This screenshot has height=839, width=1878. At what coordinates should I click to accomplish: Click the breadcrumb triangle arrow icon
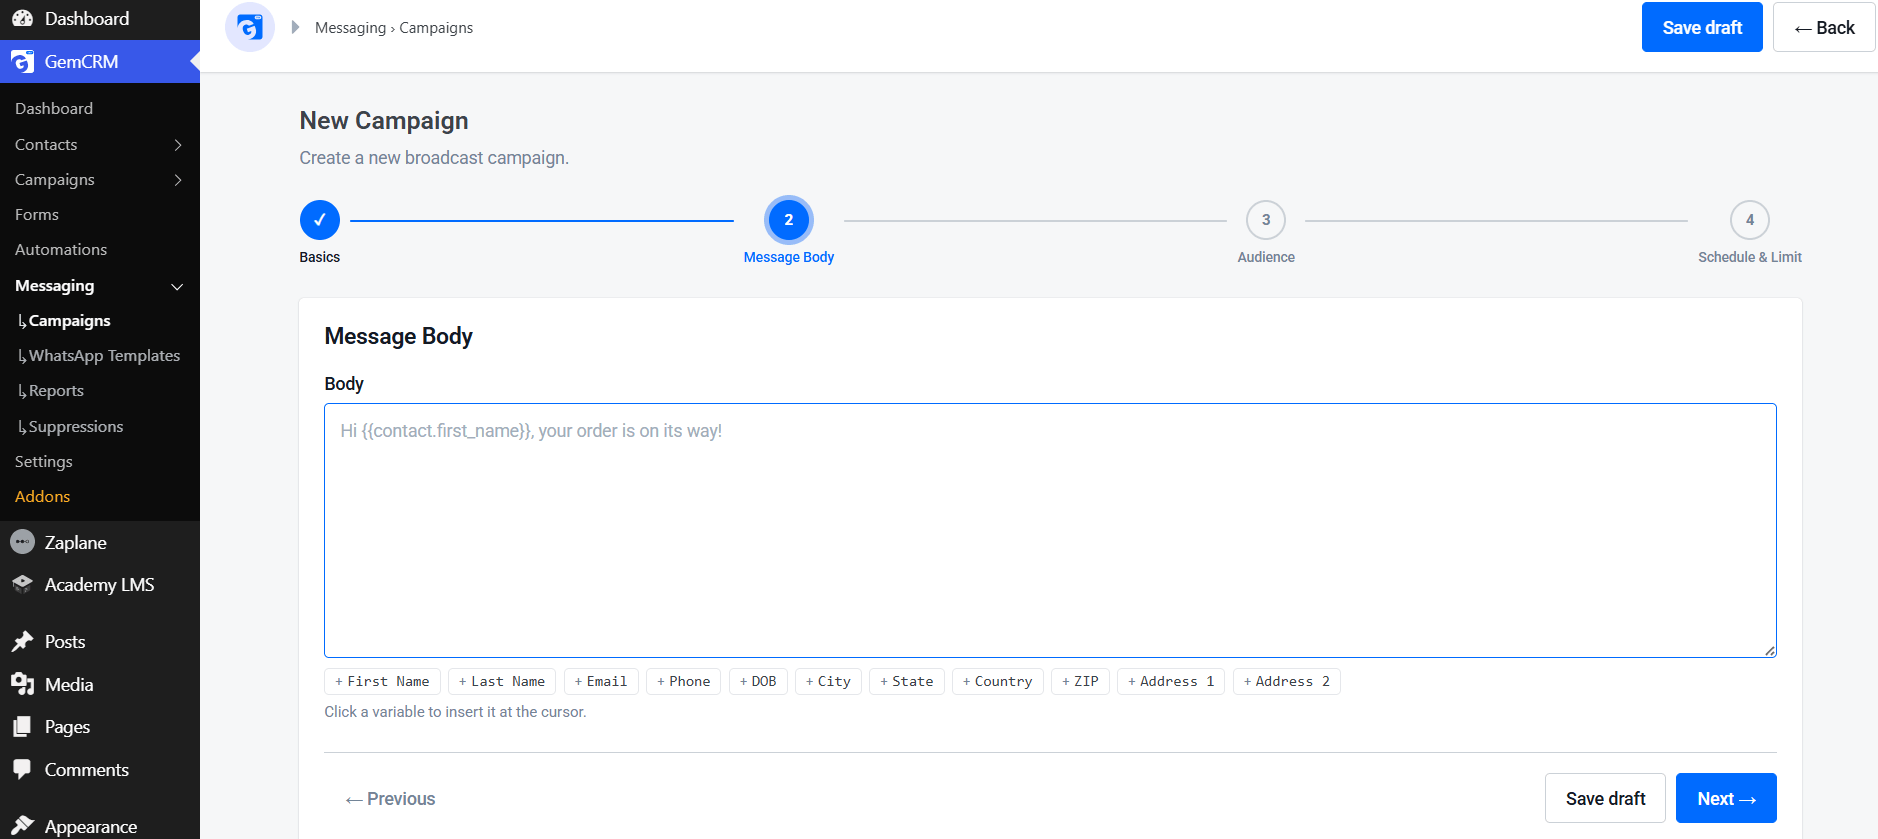click(295, 27)
